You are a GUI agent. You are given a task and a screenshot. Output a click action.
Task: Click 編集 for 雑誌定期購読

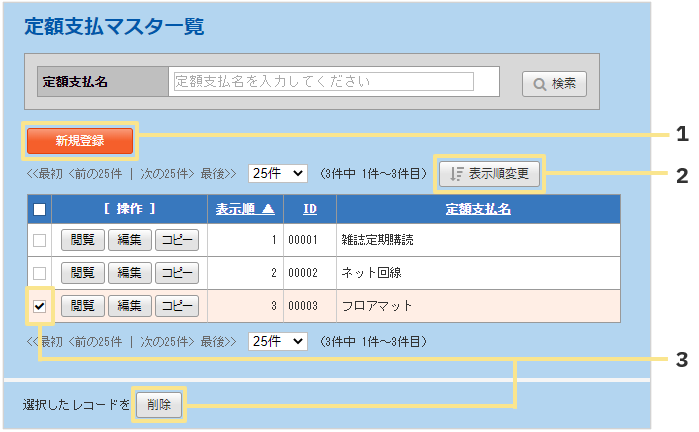click(129, 240)
